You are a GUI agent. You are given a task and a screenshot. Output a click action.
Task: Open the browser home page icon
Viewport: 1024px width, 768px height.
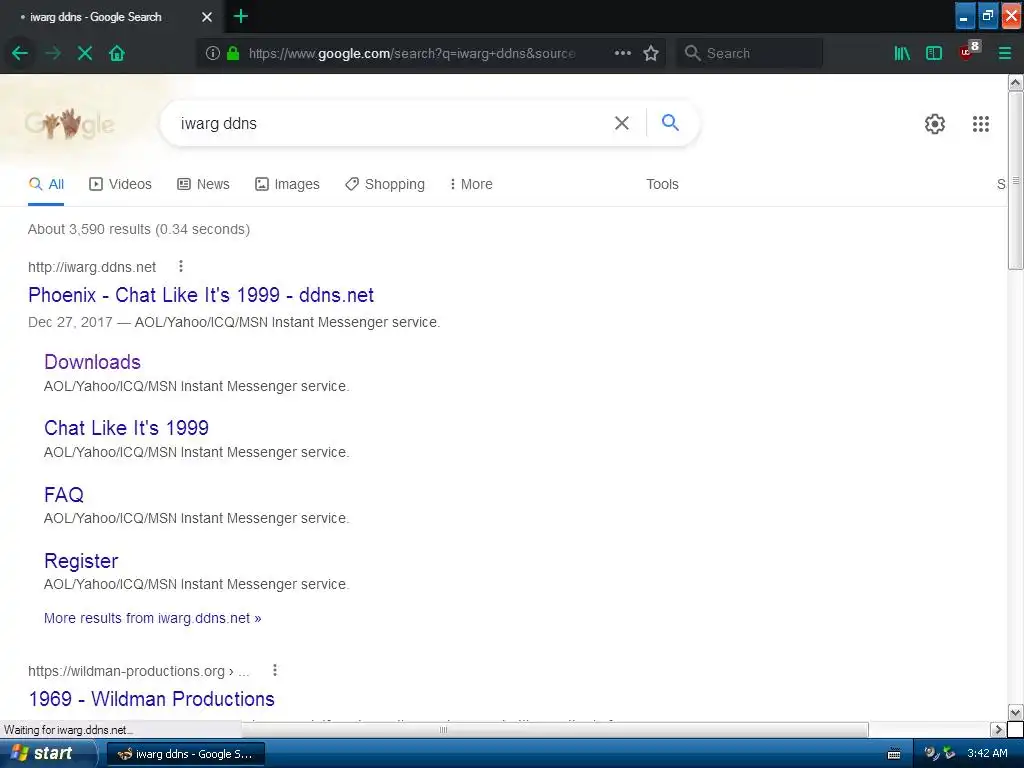click(x=117, y=53)
